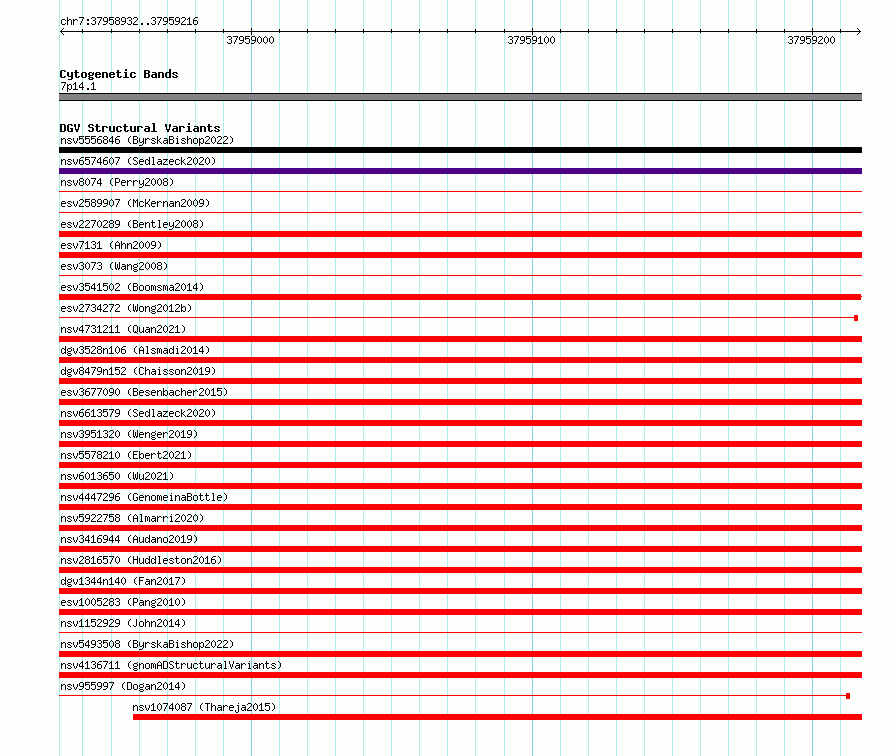Click the right arrow of the ruler
Image resolution: width=890 pixels, height=756 pixels.
pyautogui.click(x=858, y=31)
